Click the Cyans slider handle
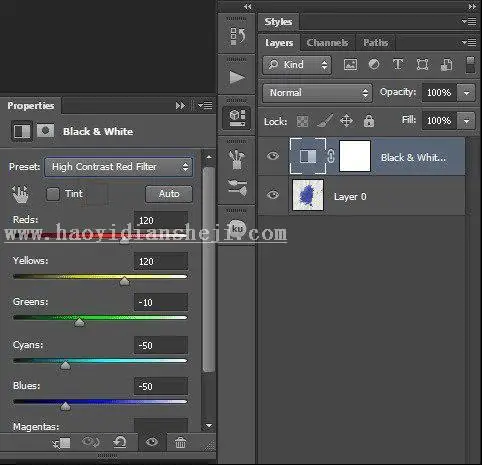Viewport: 482px width, 465px height. point(65,365)
